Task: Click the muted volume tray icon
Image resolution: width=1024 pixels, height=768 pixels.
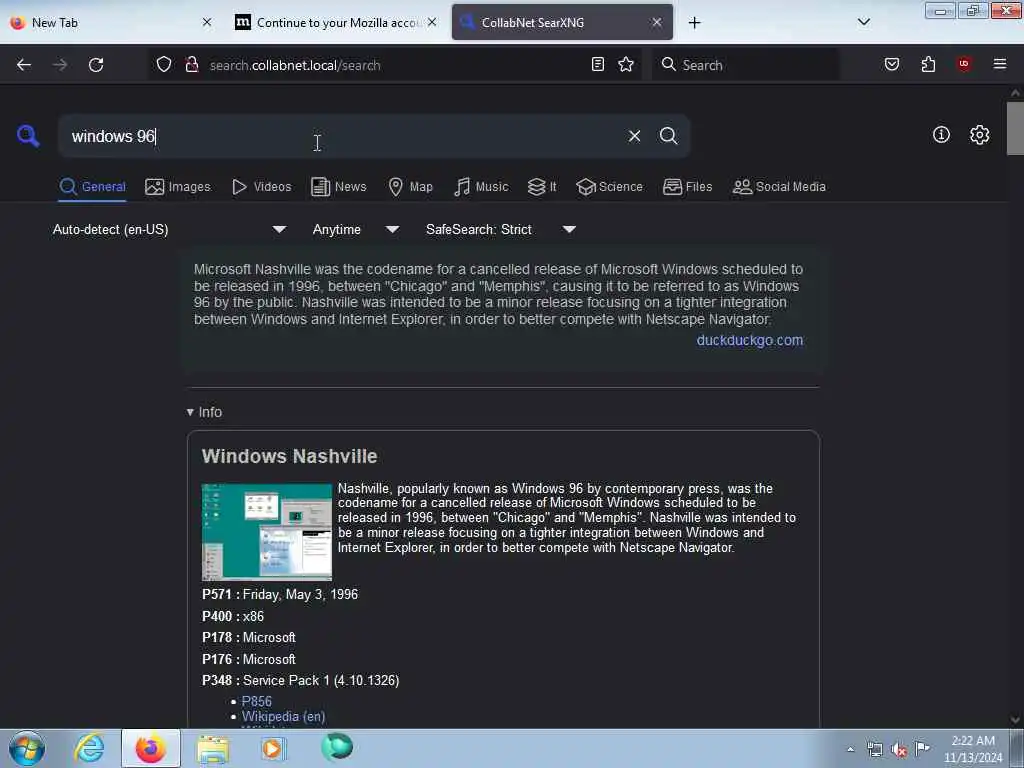Action: point(899,750)
